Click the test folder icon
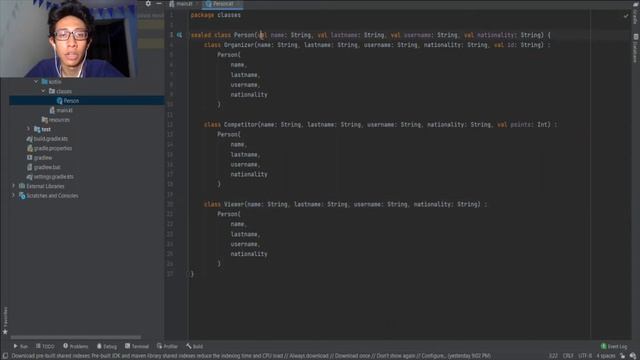 (37, 129)
